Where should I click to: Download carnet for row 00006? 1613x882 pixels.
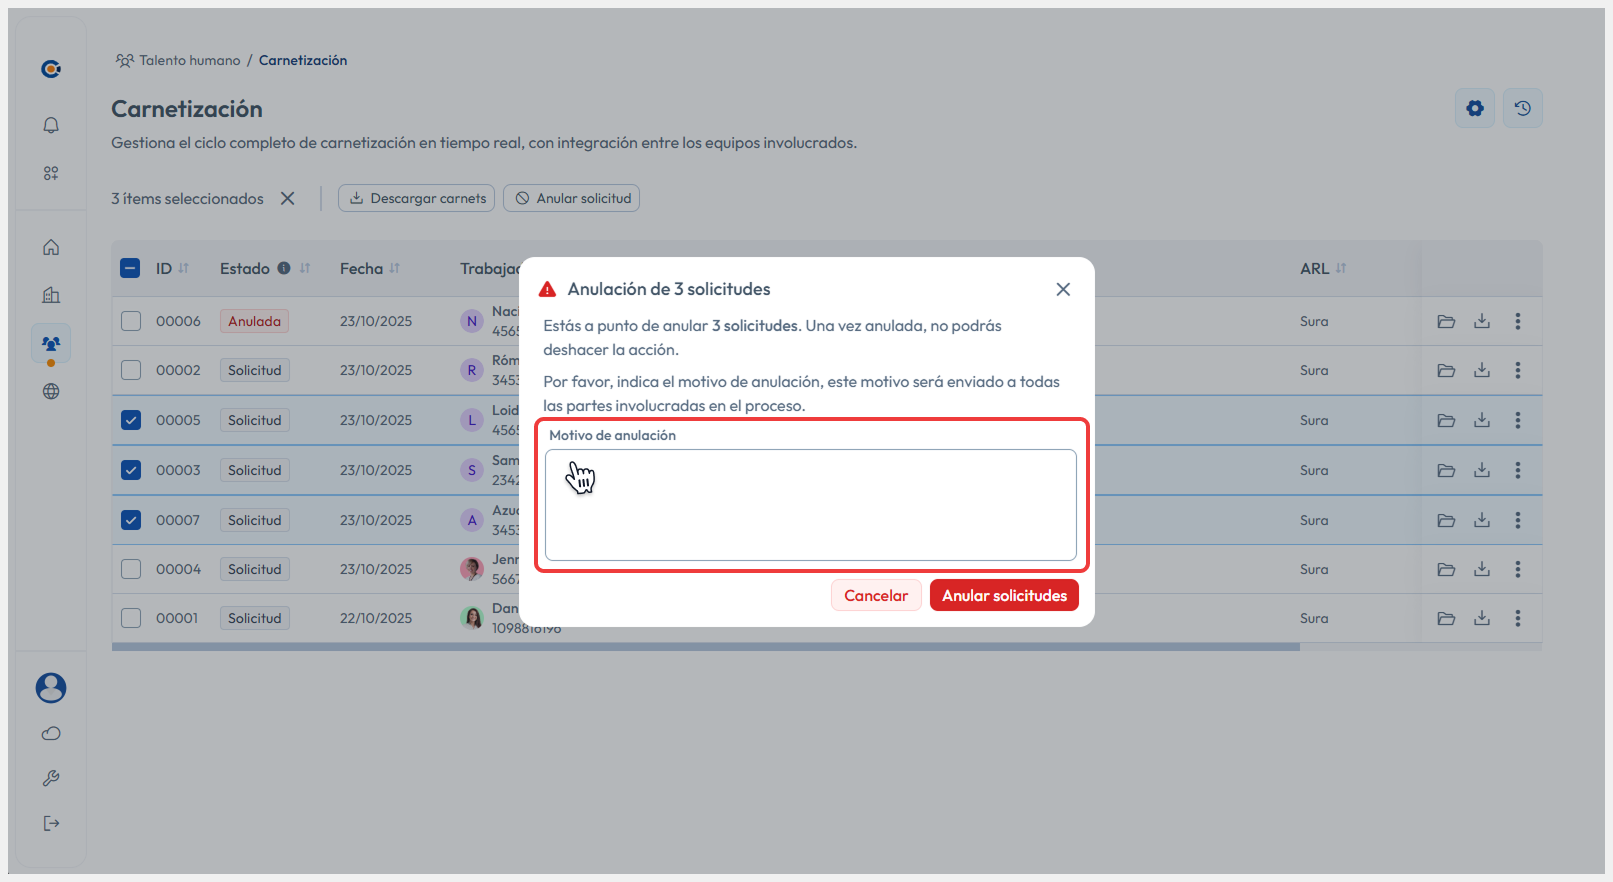tap(1481, 321)
